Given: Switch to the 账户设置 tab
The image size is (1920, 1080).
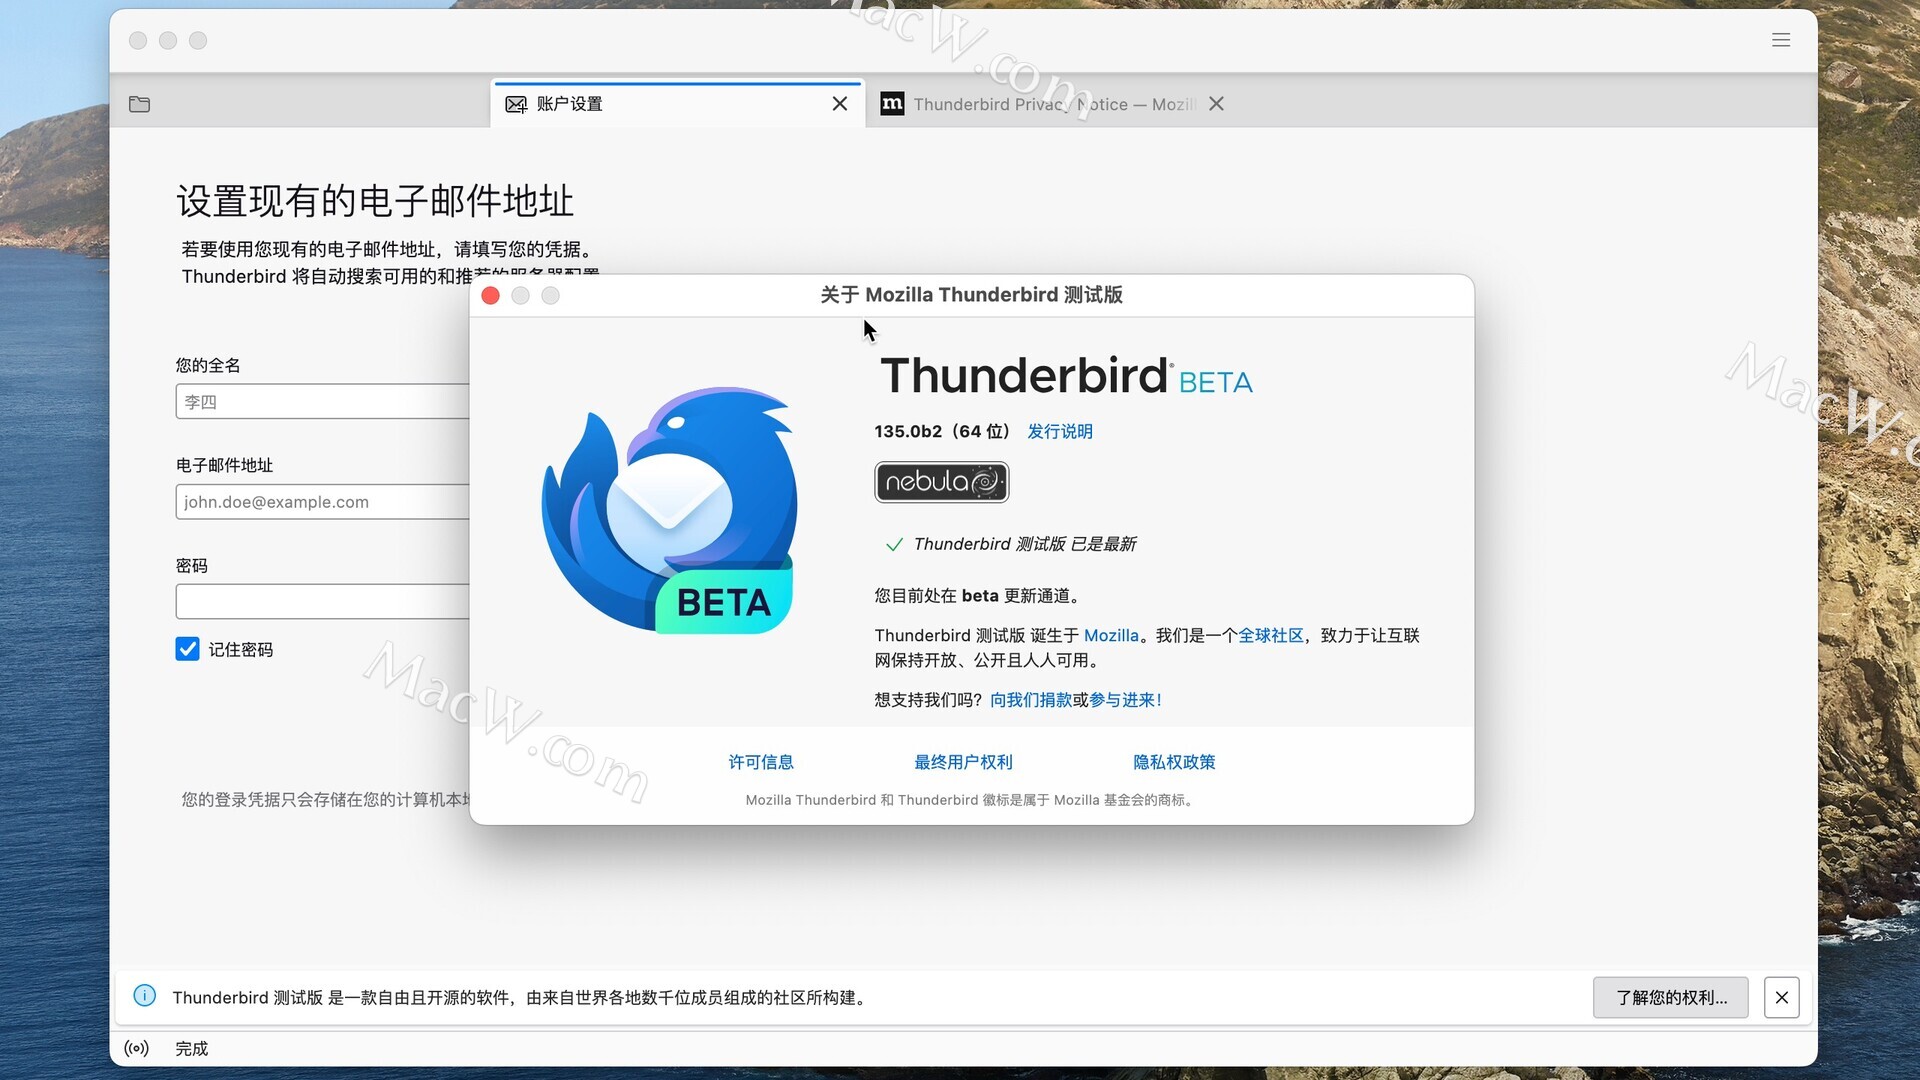Looking at the screenshot, I should [677, 104].
